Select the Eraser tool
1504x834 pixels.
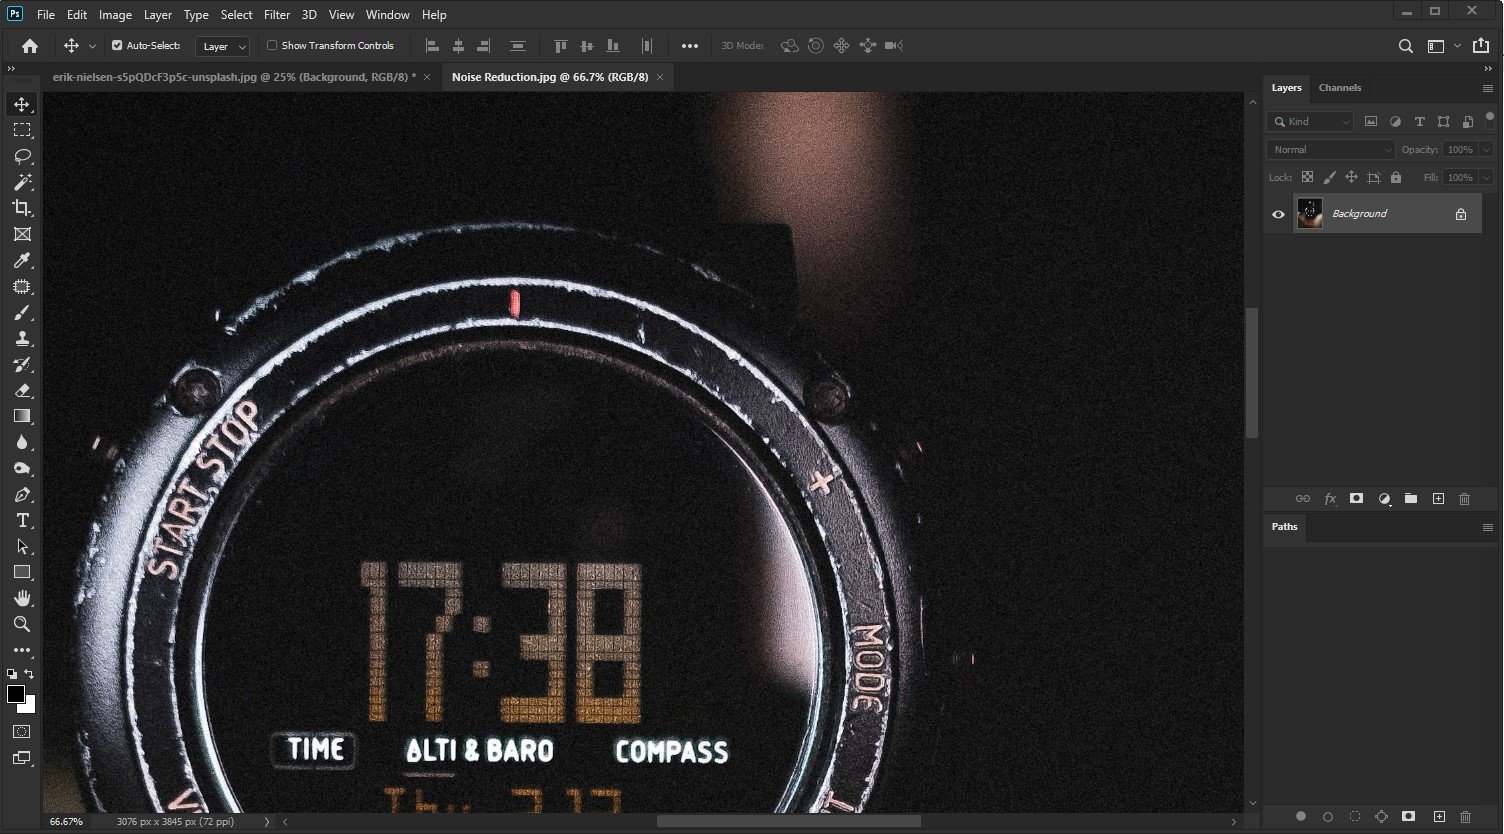(x=22, y=391)
